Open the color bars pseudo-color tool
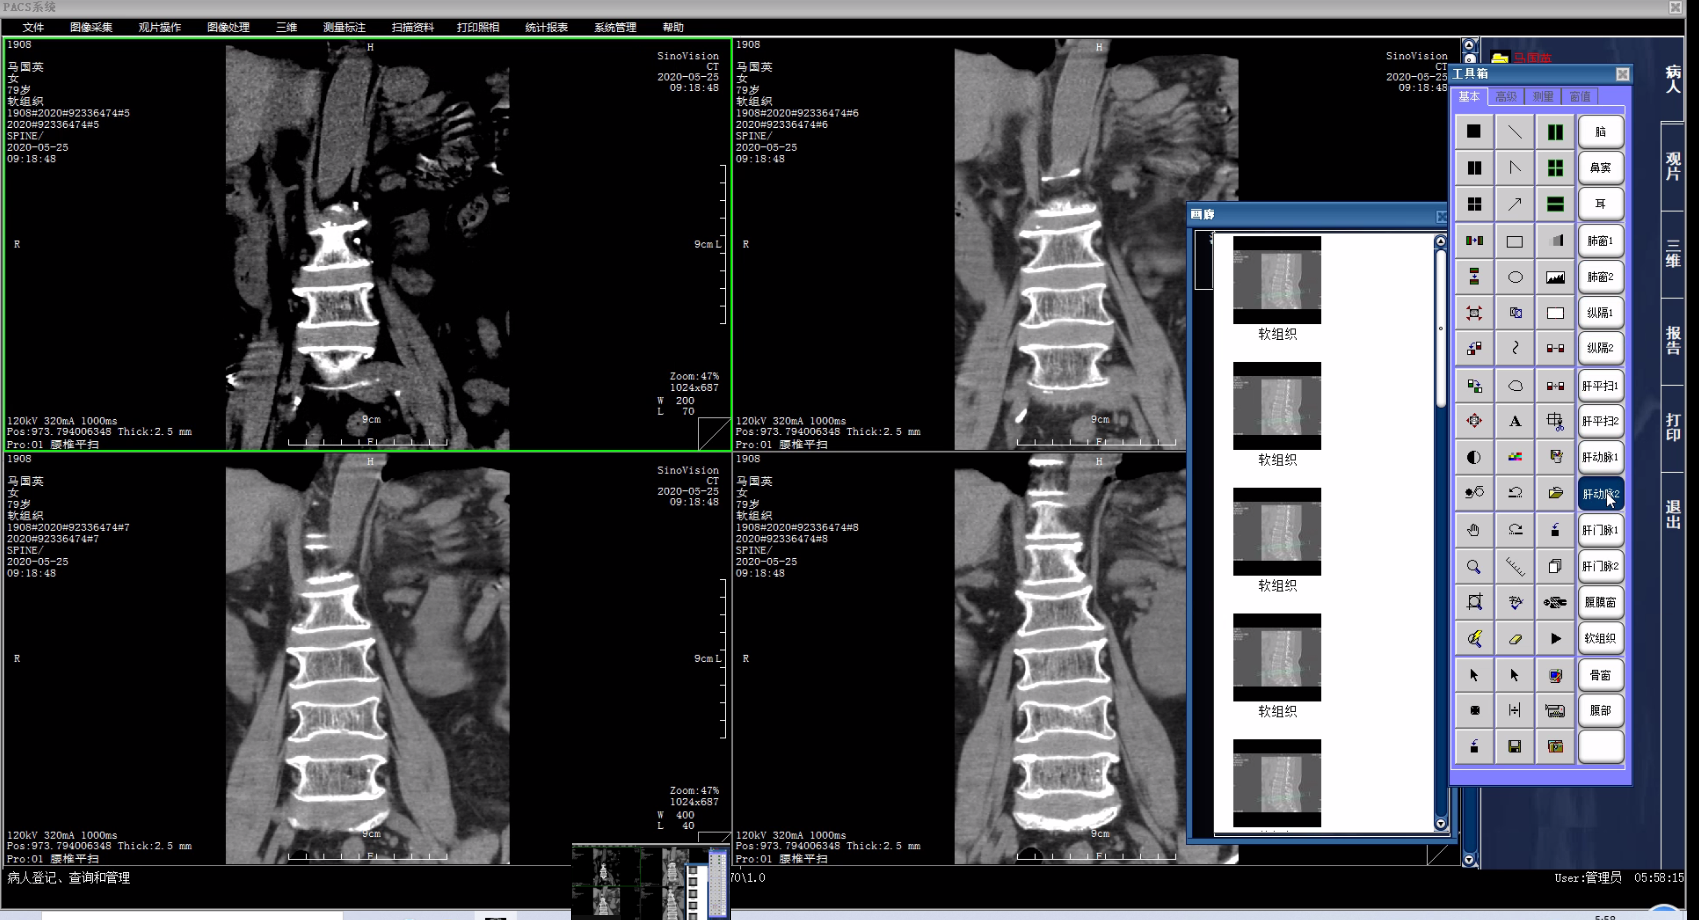The image size is (1699, 920). pyautogui.click(x=1515, y=457)
